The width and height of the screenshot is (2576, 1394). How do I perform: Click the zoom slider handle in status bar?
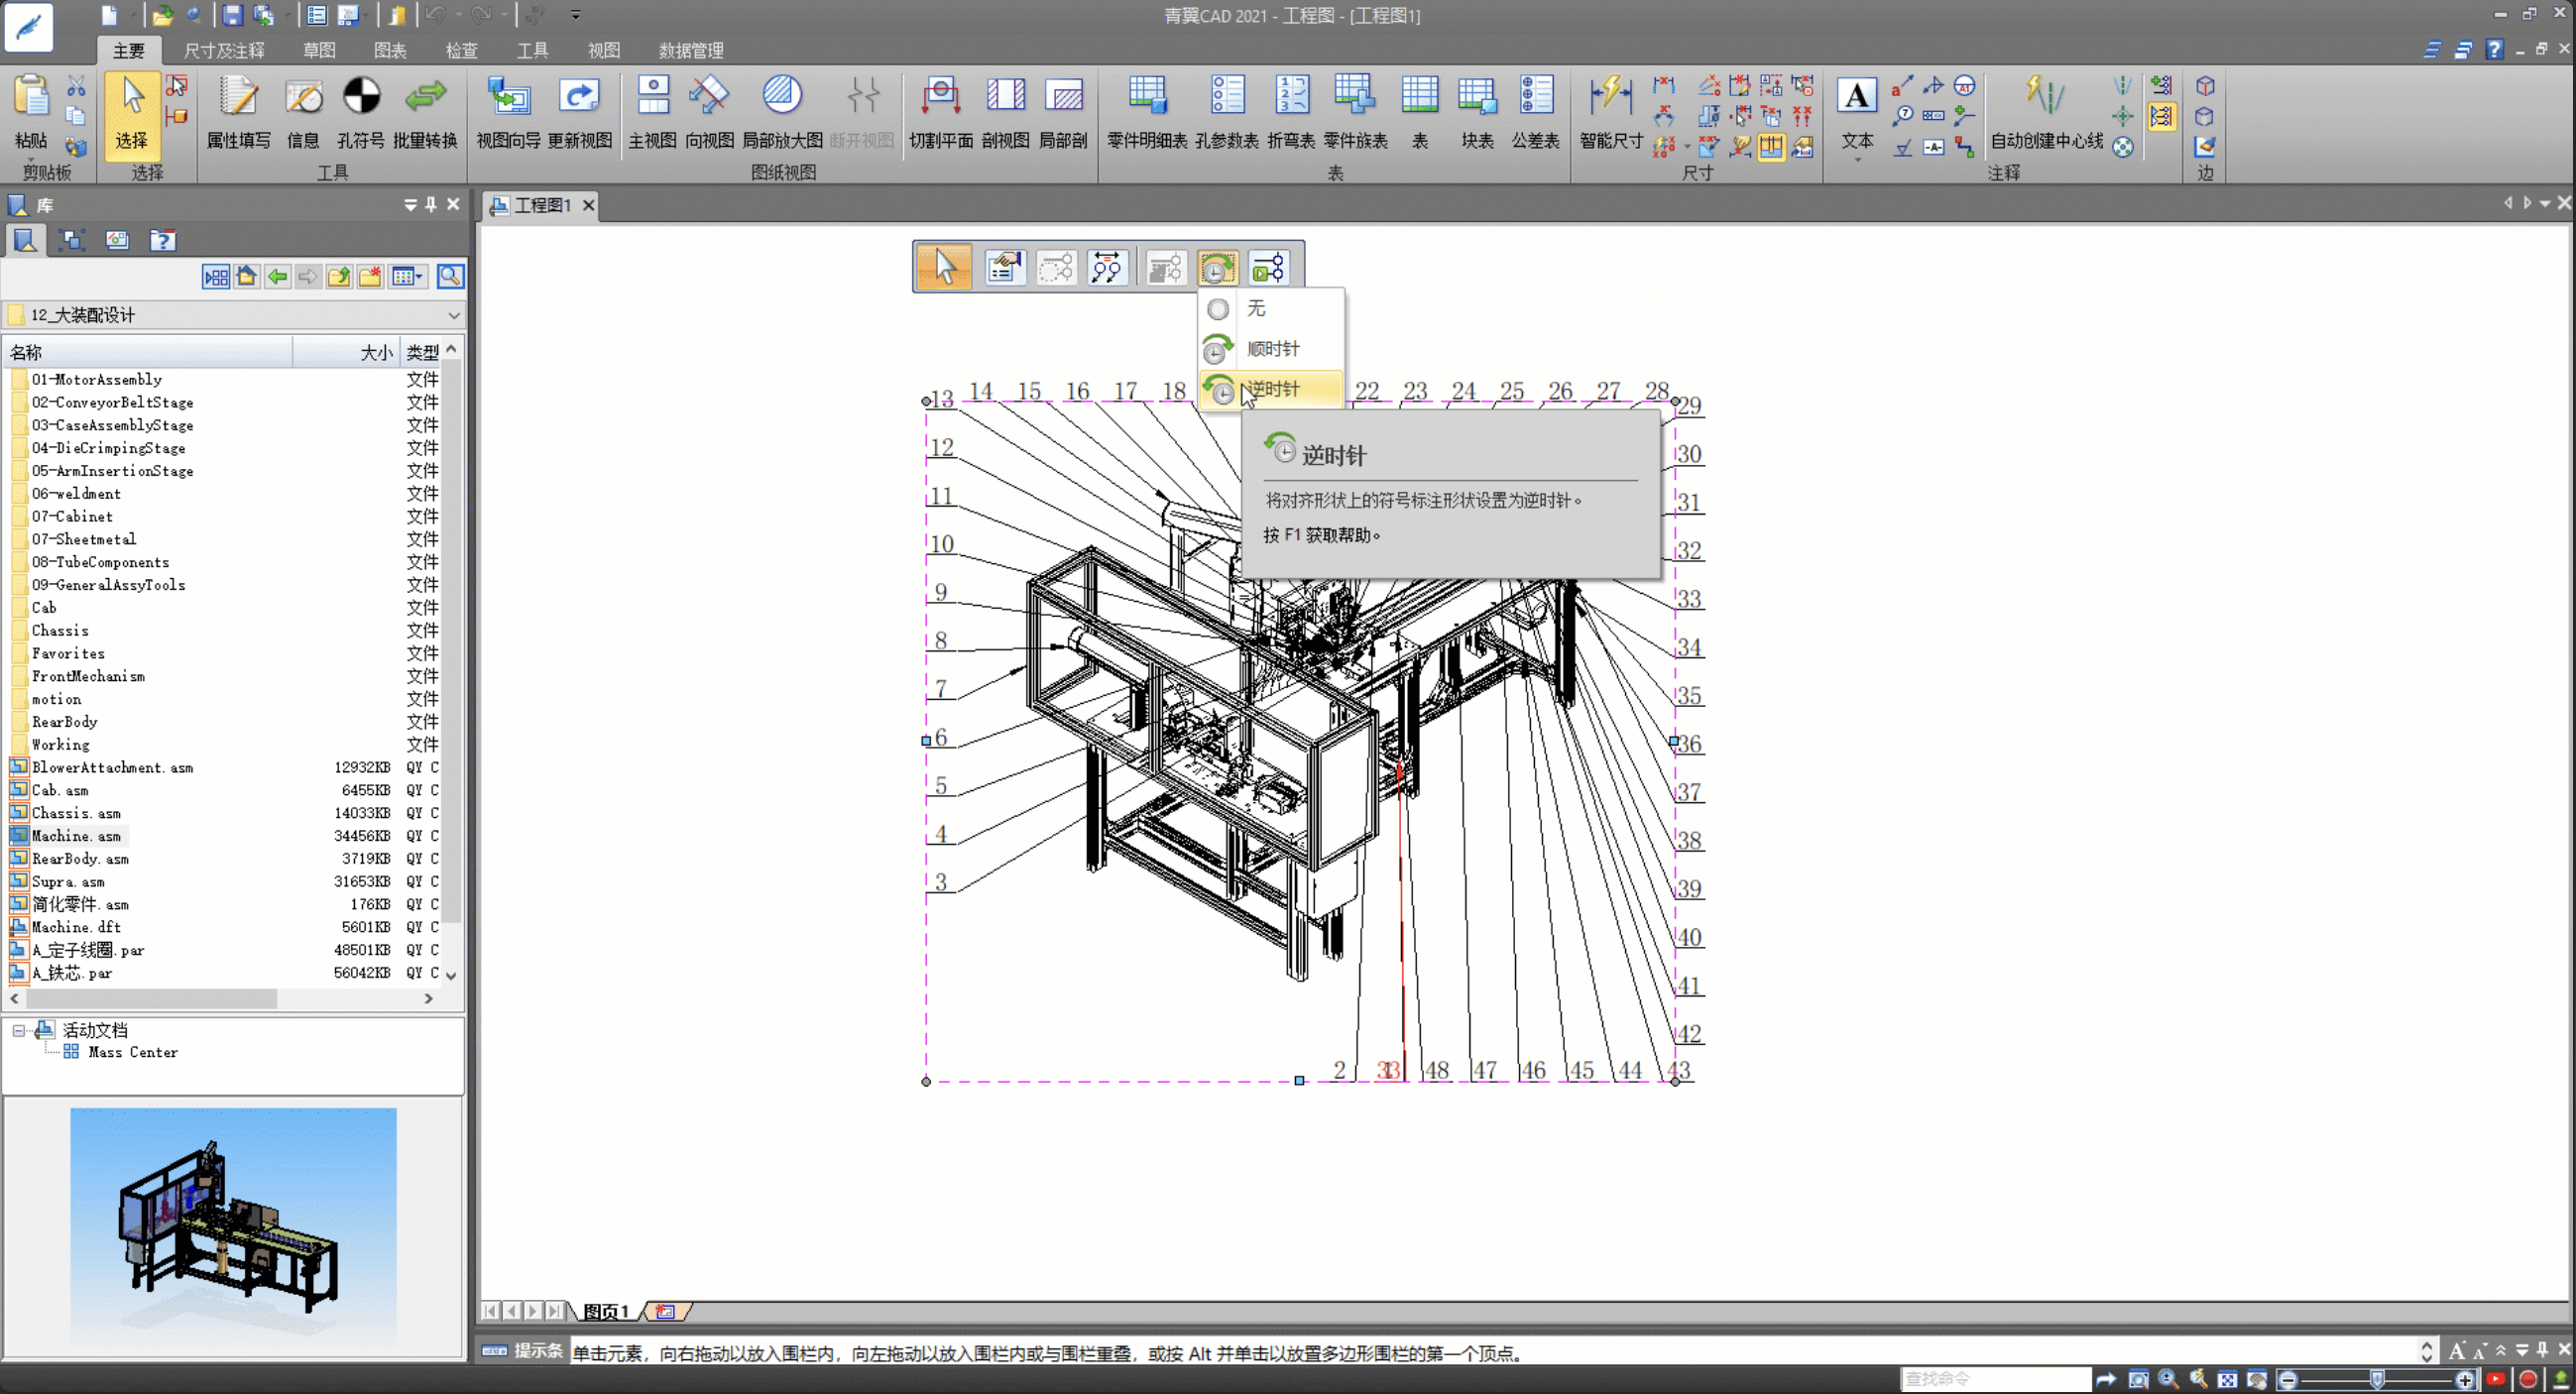[2377, 1379]
